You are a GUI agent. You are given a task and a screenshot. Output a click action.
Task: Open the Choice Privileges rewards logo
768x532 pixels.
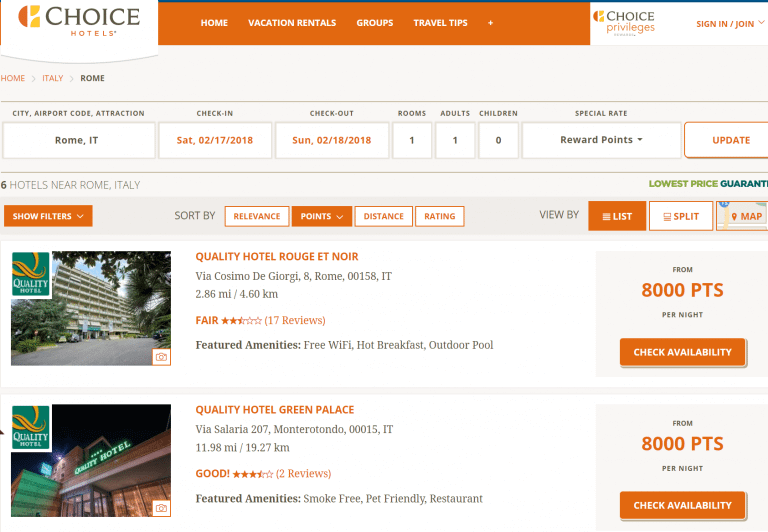click(x=624, y=23)
